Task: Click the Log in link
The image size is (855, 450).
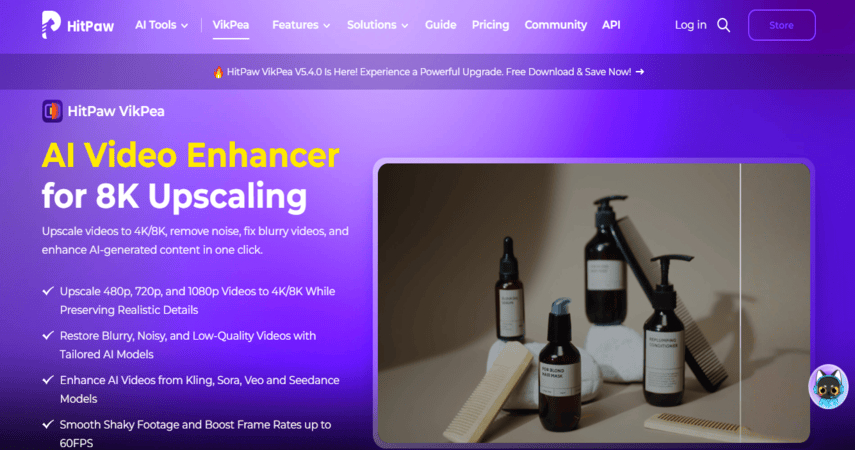Action: (x=690, y=25)
